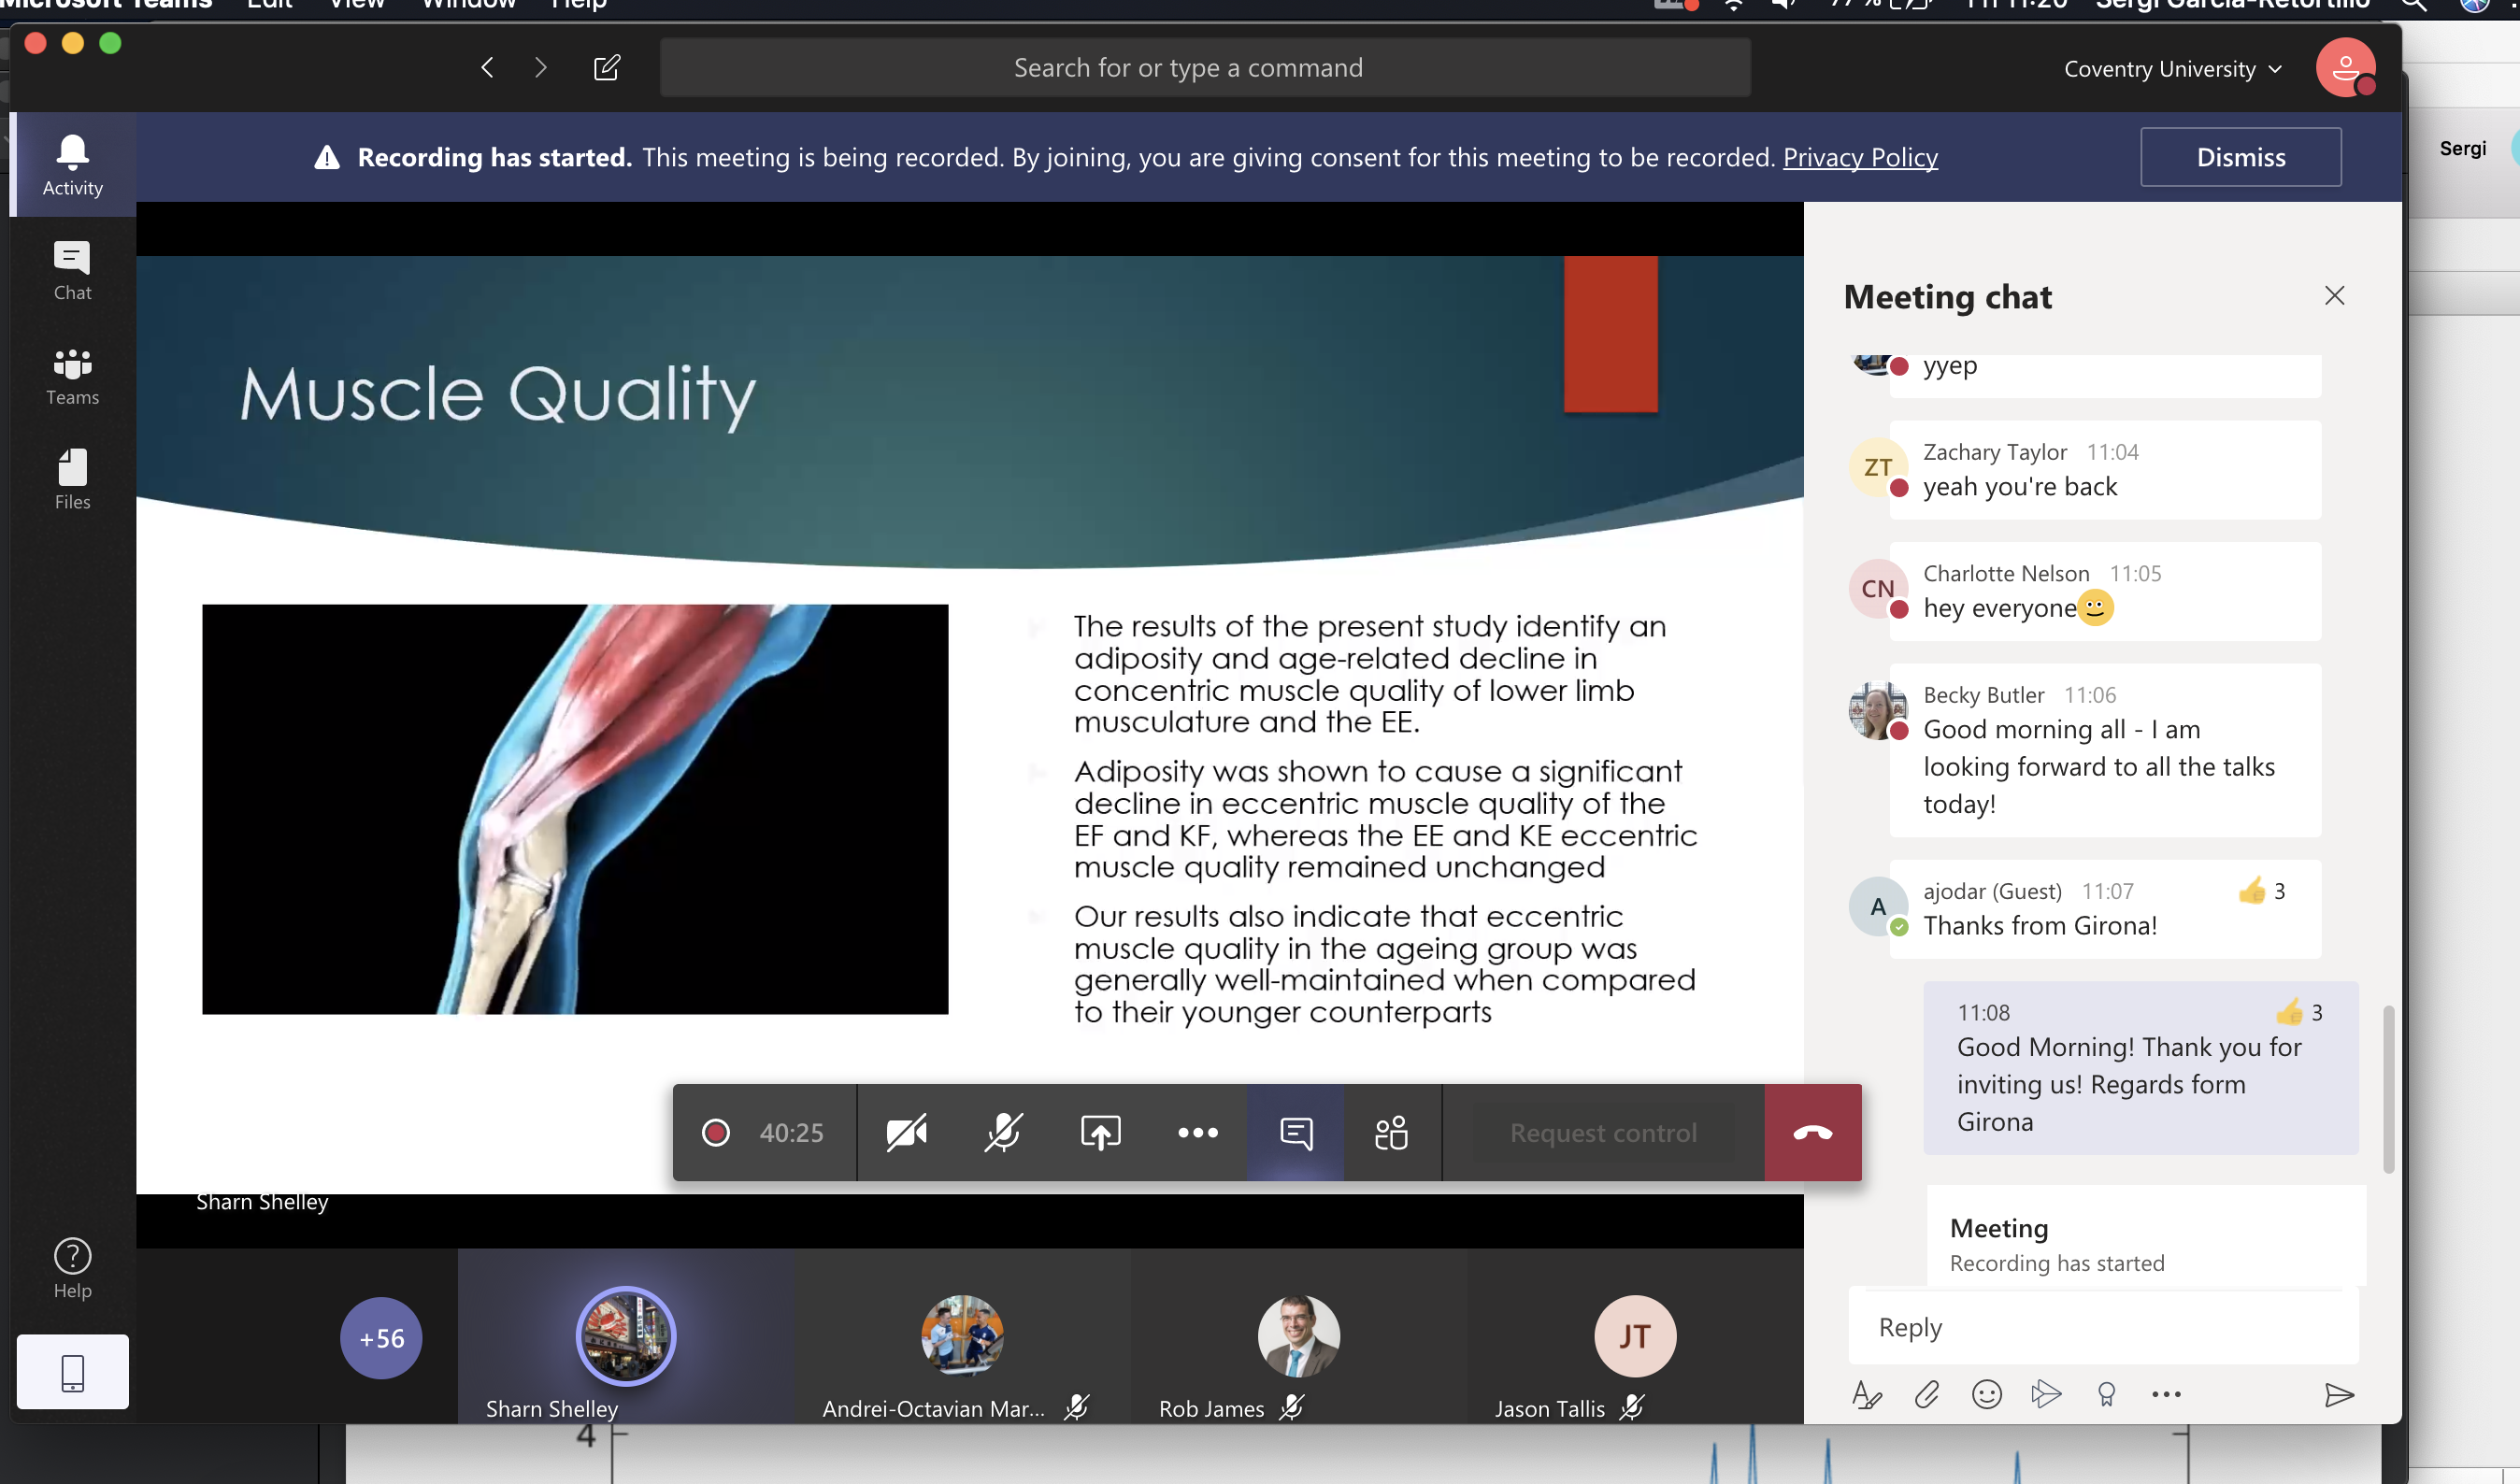Viewport: 2520px width, 1484px height.
Task: Toggle camera on in call controls
Action: pyautogui.click(x=906, y=1132)
